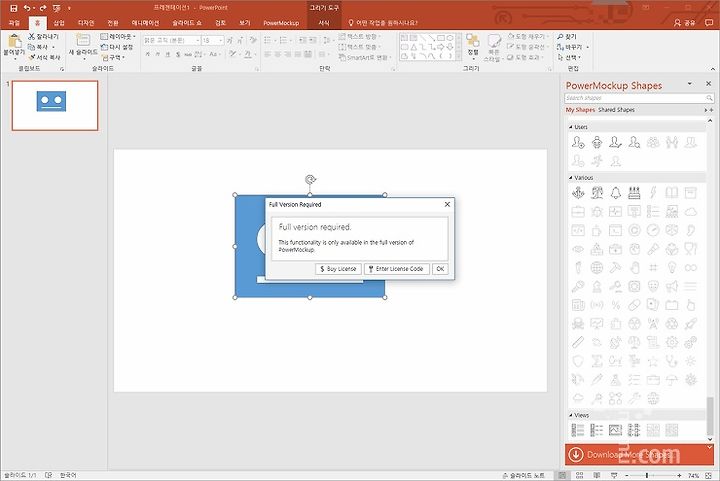Insert the user-with-search shape from Users
This screenshot has width=720, height=481.
635,142
